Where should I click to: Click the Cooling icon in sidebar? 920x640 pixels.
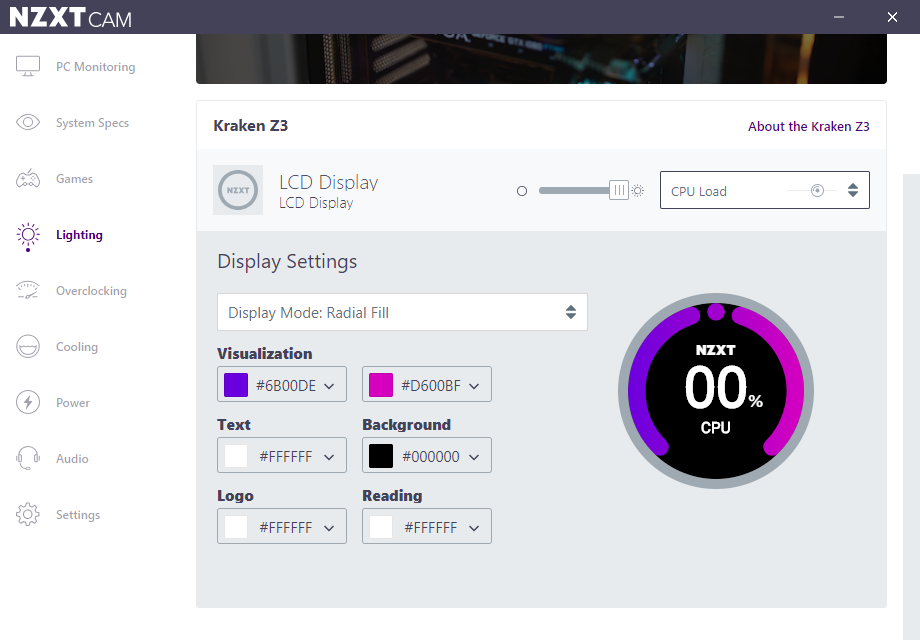coord(28,347)
